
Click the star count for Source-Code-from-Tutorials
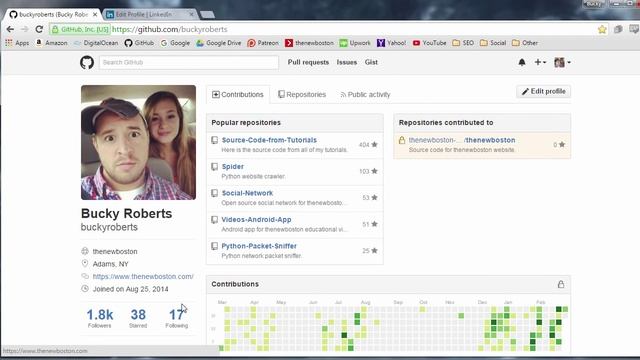368,144
